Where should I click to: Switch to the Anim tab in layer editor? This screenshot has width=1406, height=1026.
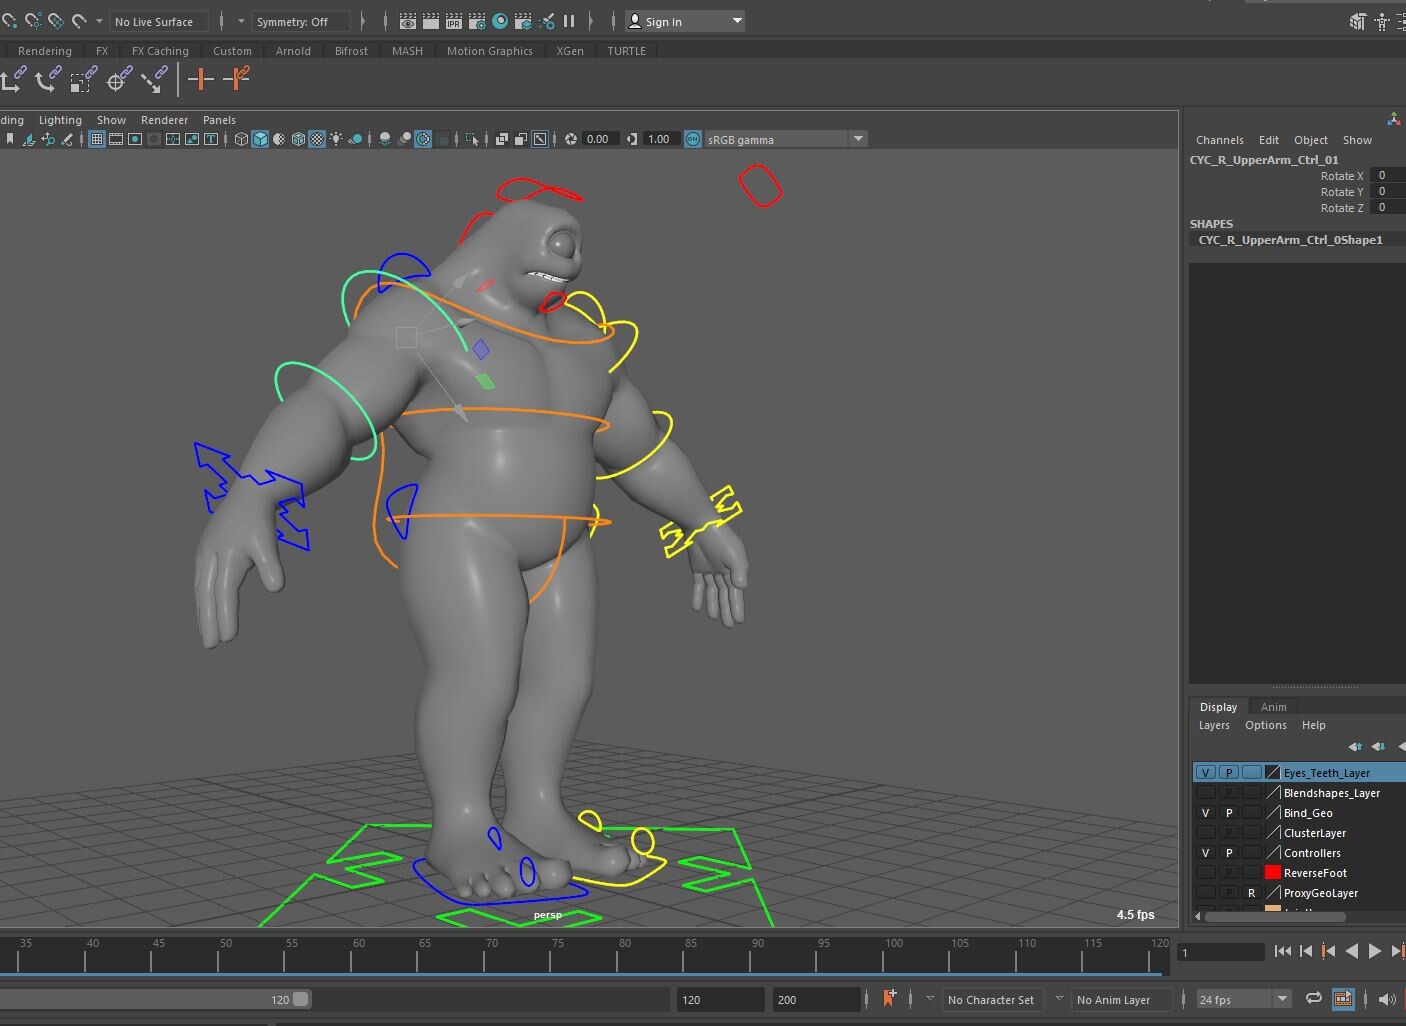pyautogui.click(x=1274, y=706)
